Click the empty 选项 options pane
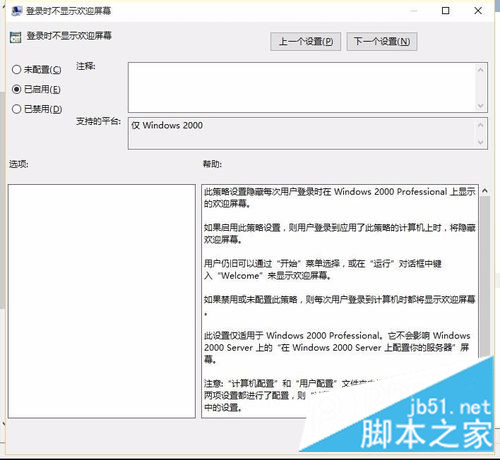Screen dimensions: 500x460 (102, 301)
